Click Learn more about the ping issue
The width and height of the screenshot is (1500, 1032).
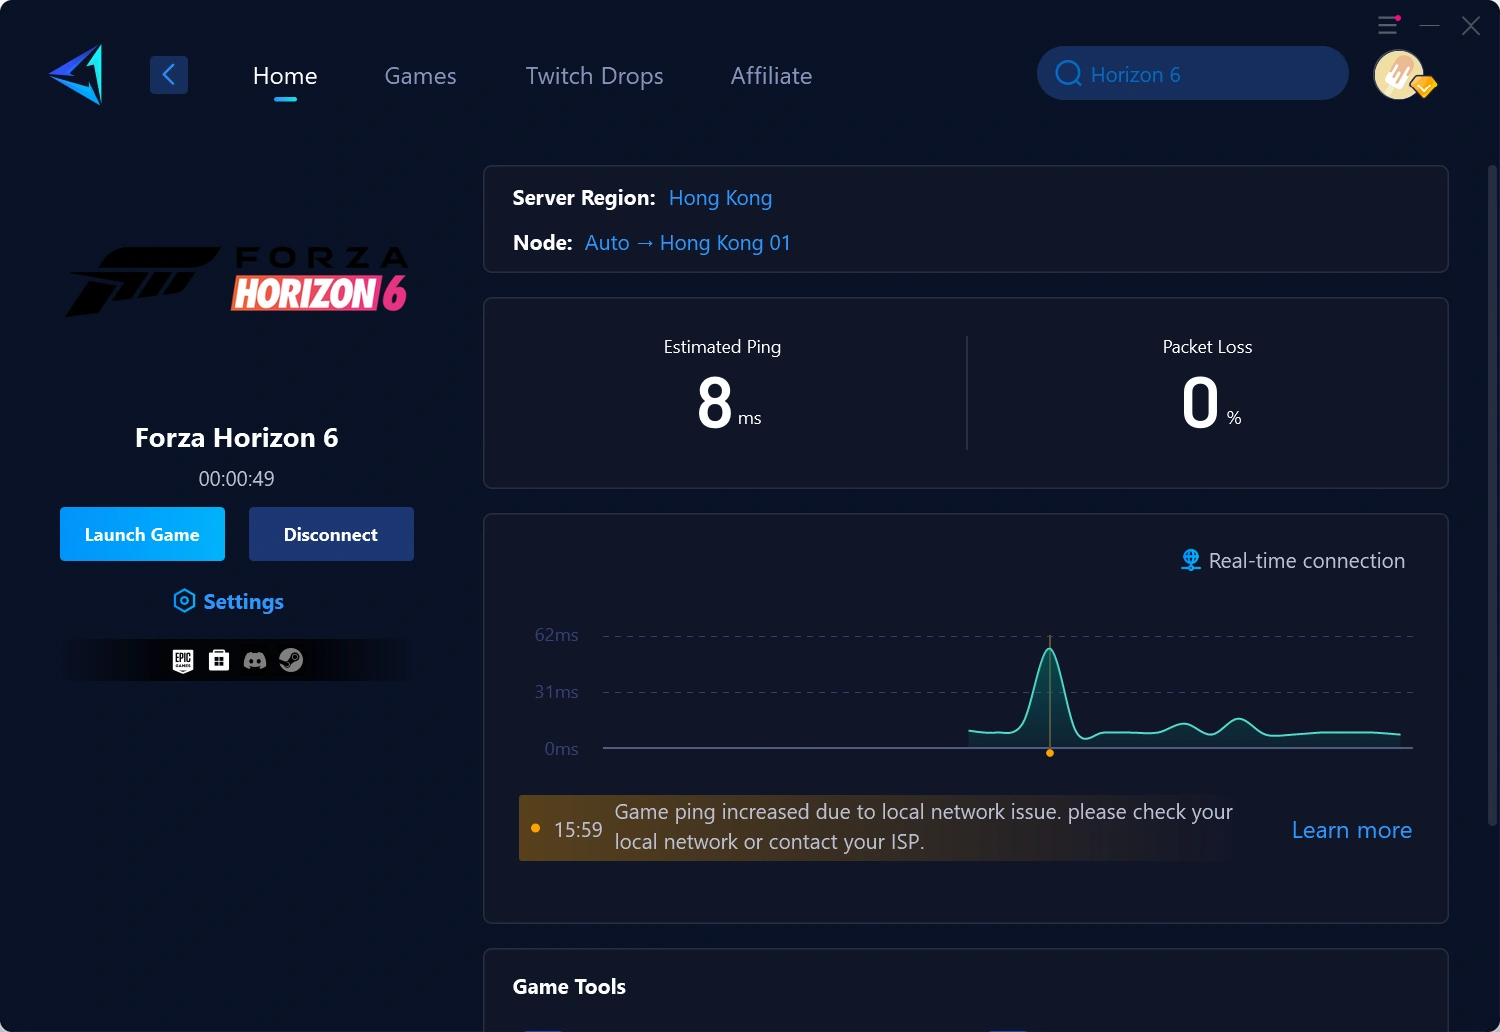[1352, 830]
